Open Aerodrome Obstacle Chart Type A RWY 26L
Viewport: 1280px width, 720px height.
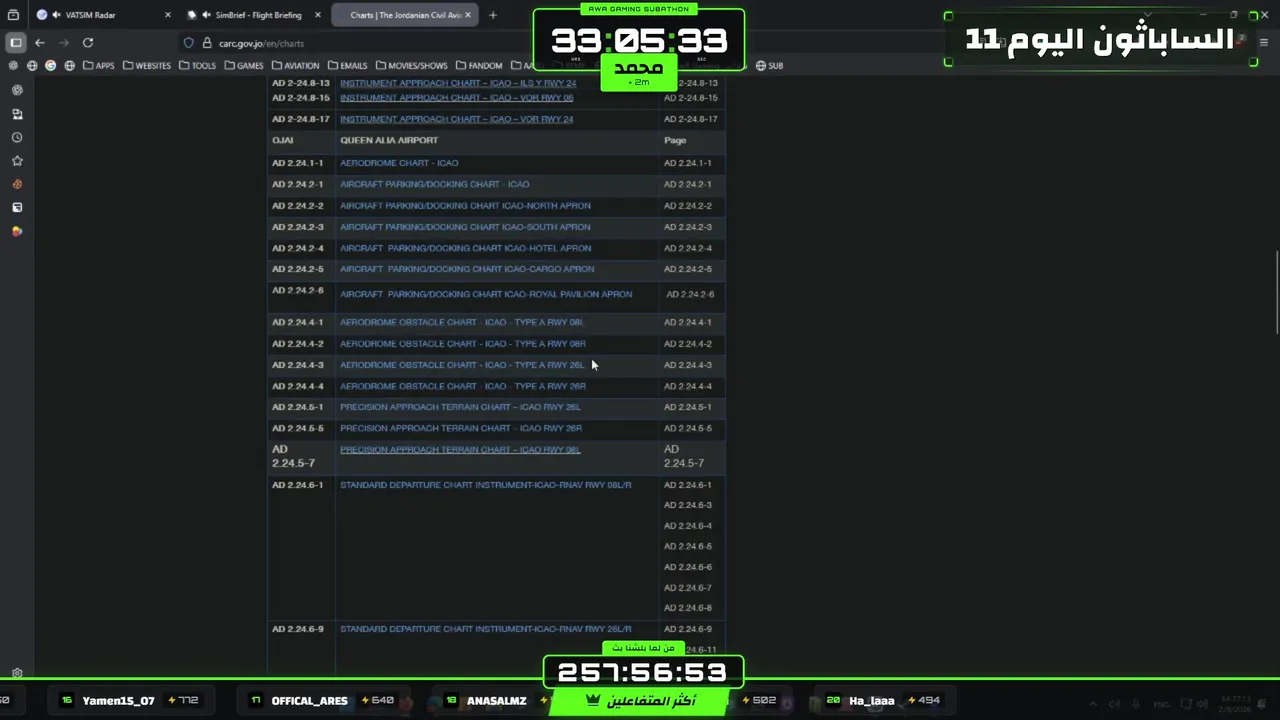[462, 365]
